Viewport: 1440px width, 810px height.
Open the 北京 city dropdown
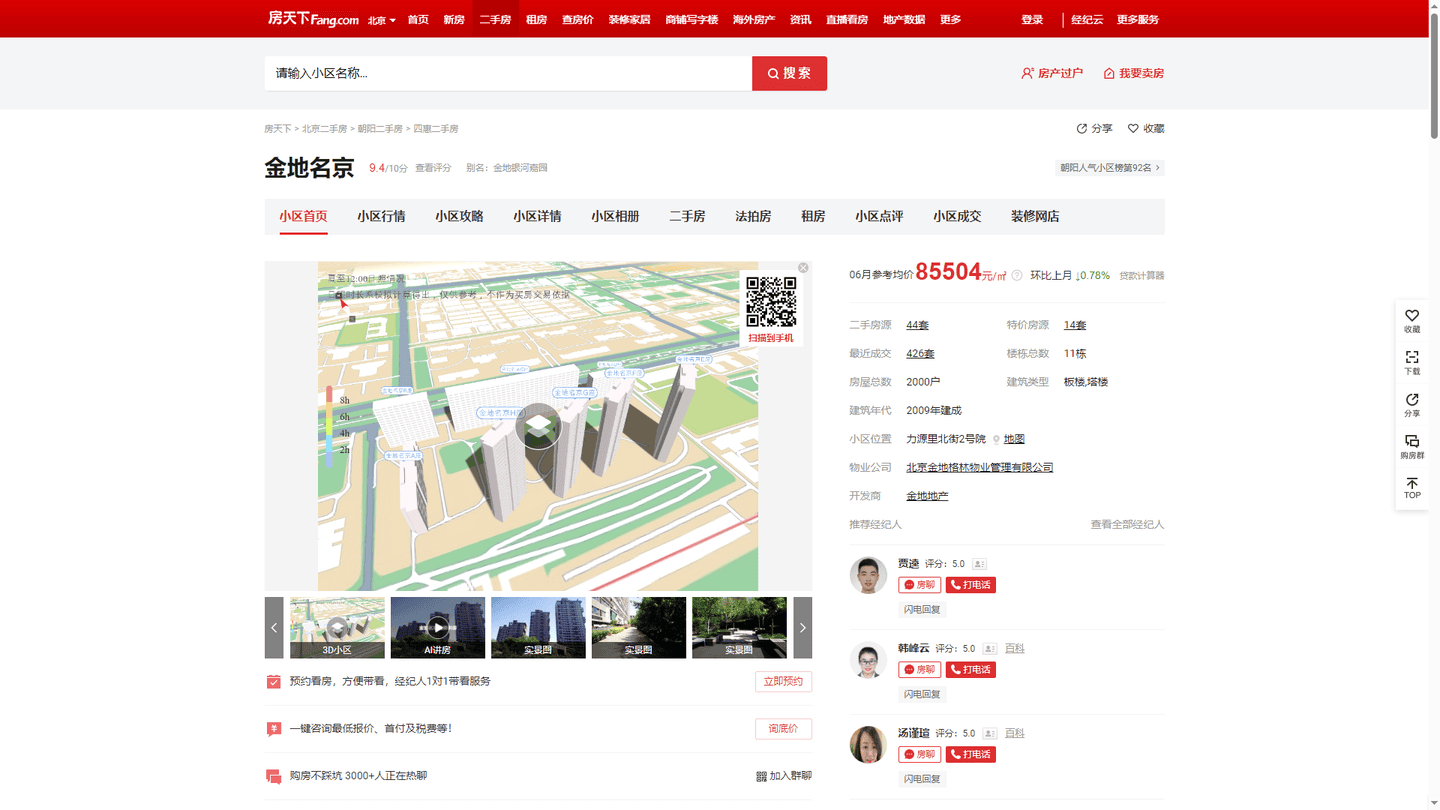pos(381,20)
